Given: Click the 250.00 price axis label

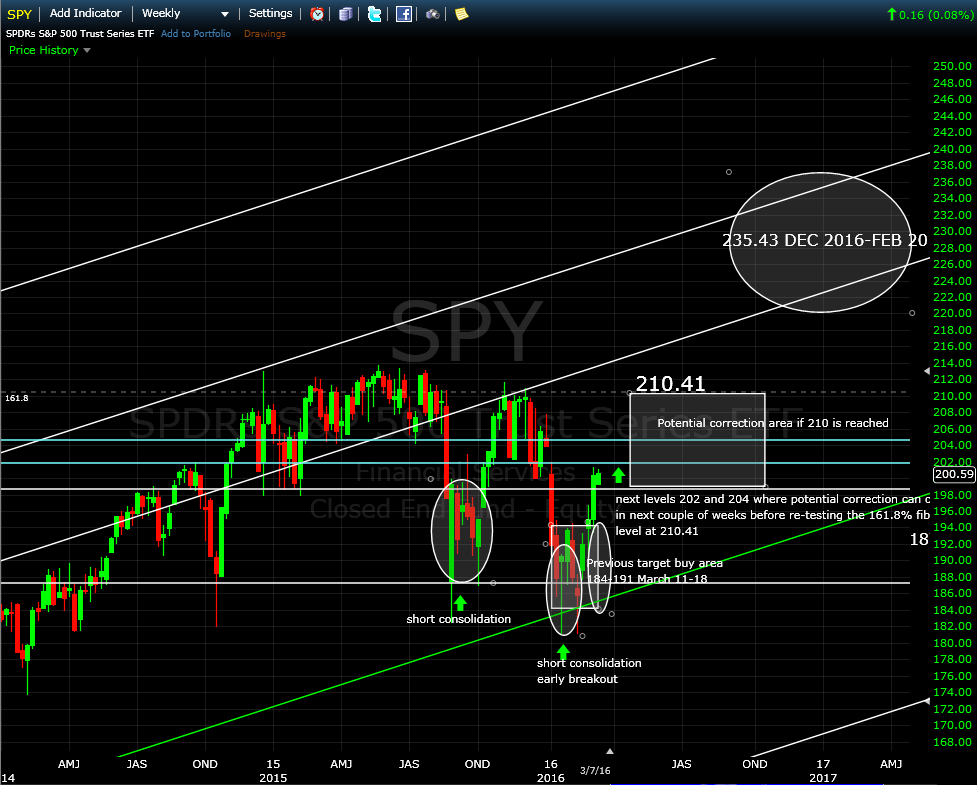Looking at the screenshot, I should tap(952, 66).
